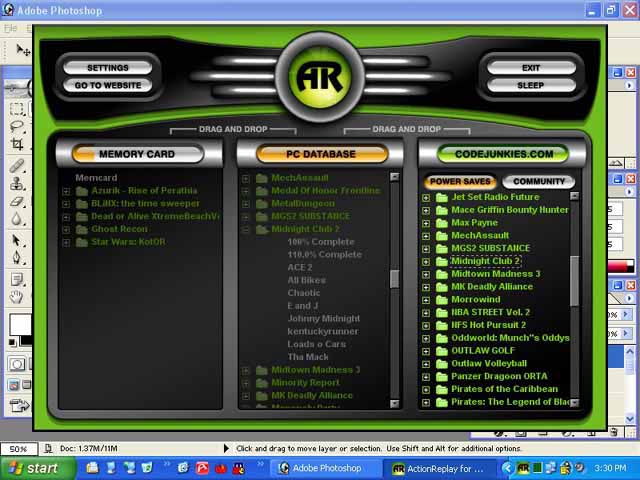This screenshot has width=640, height=480.
Task: Expand Azurik - Rise of Perathia folder
Action: coord(66,191)
